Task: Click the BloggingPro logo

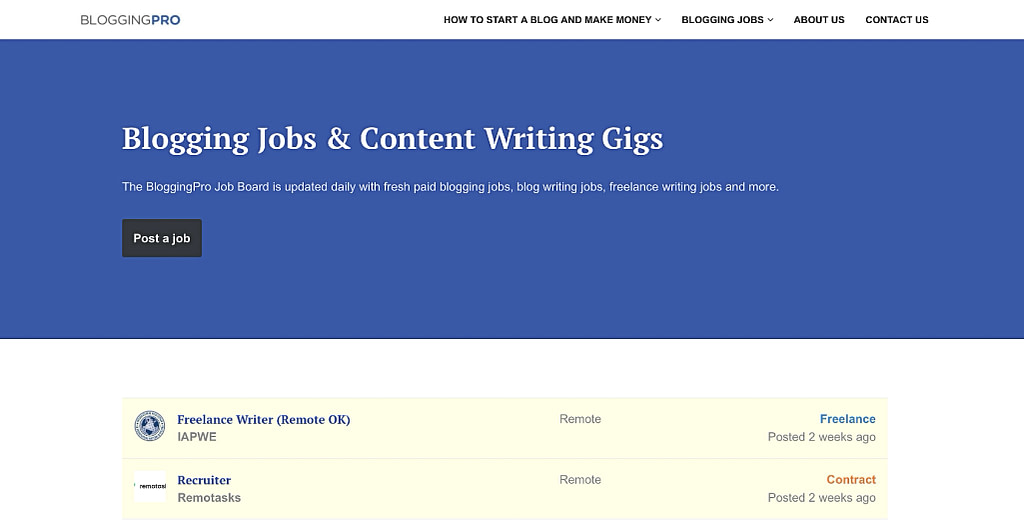Action: point(130,20)
